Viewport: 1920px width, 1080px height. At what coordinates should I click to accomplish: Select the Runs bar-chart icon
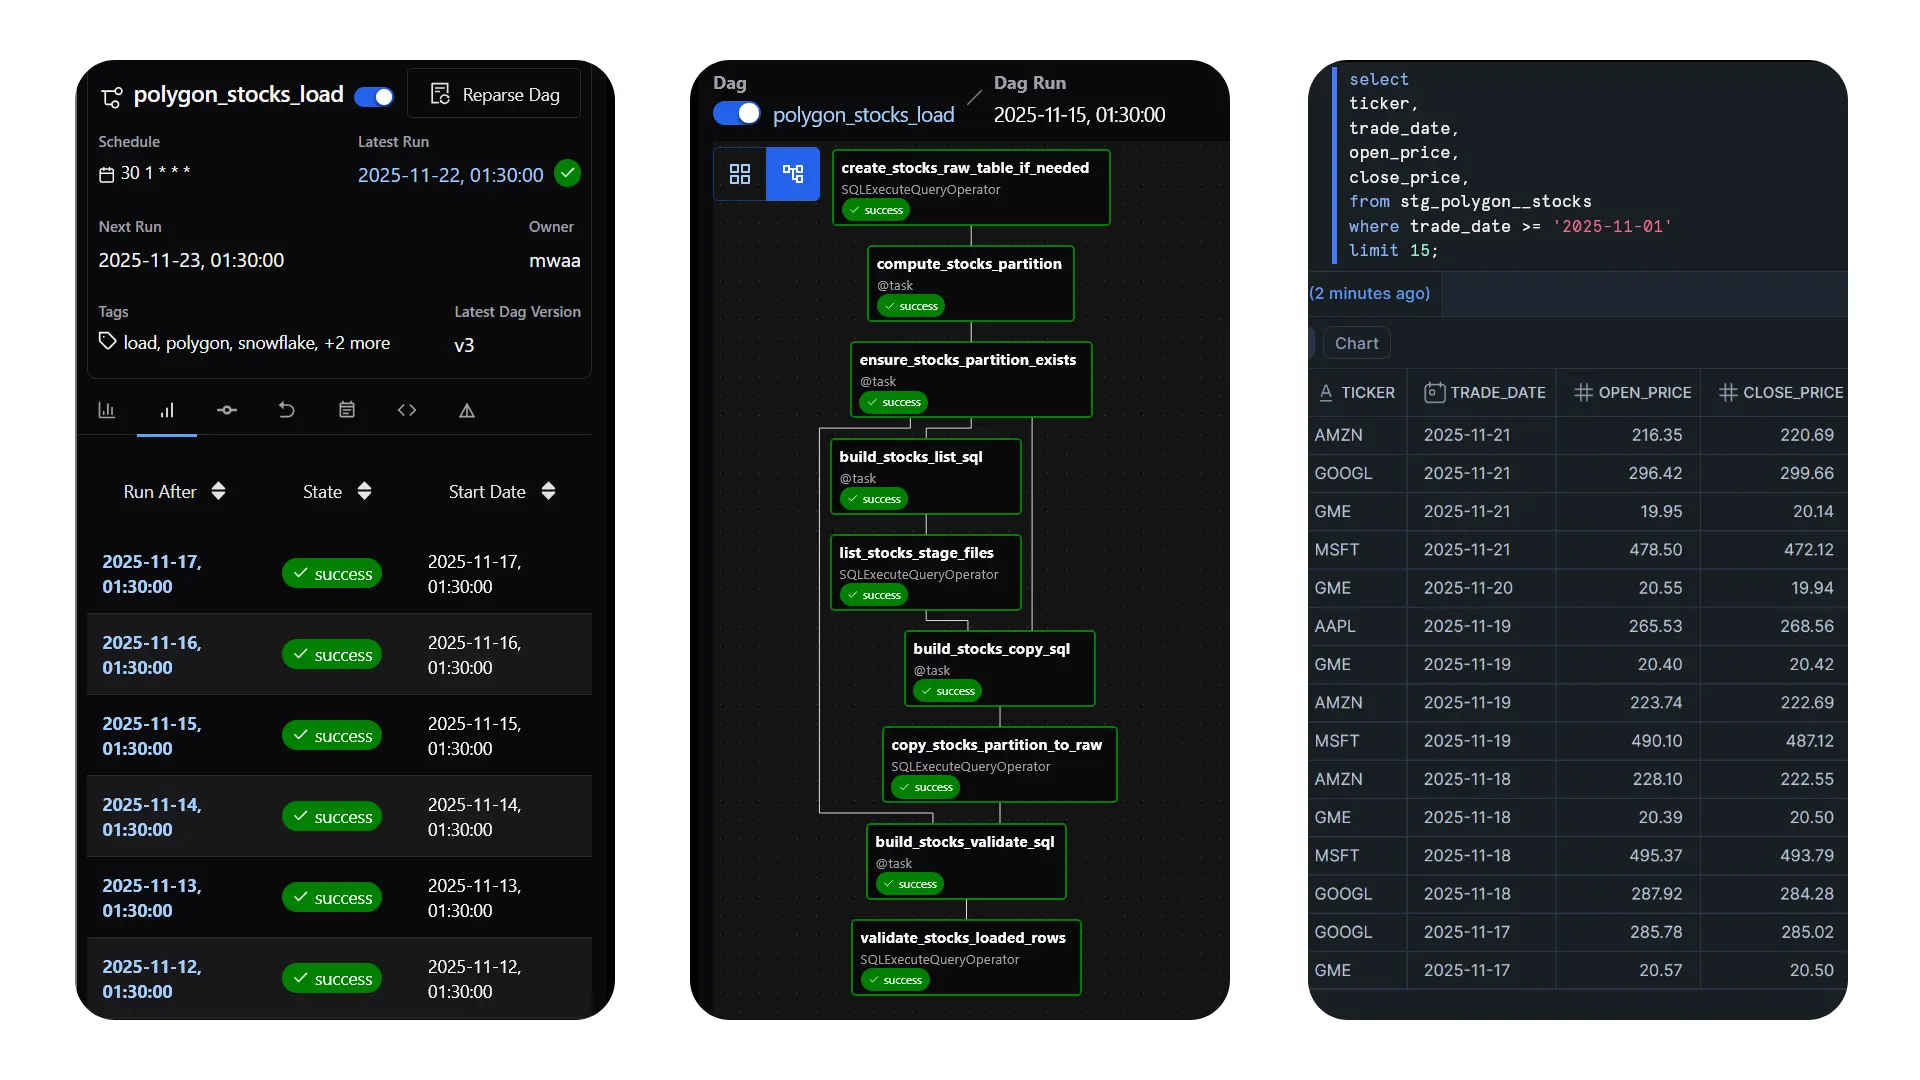coord(166,410)
